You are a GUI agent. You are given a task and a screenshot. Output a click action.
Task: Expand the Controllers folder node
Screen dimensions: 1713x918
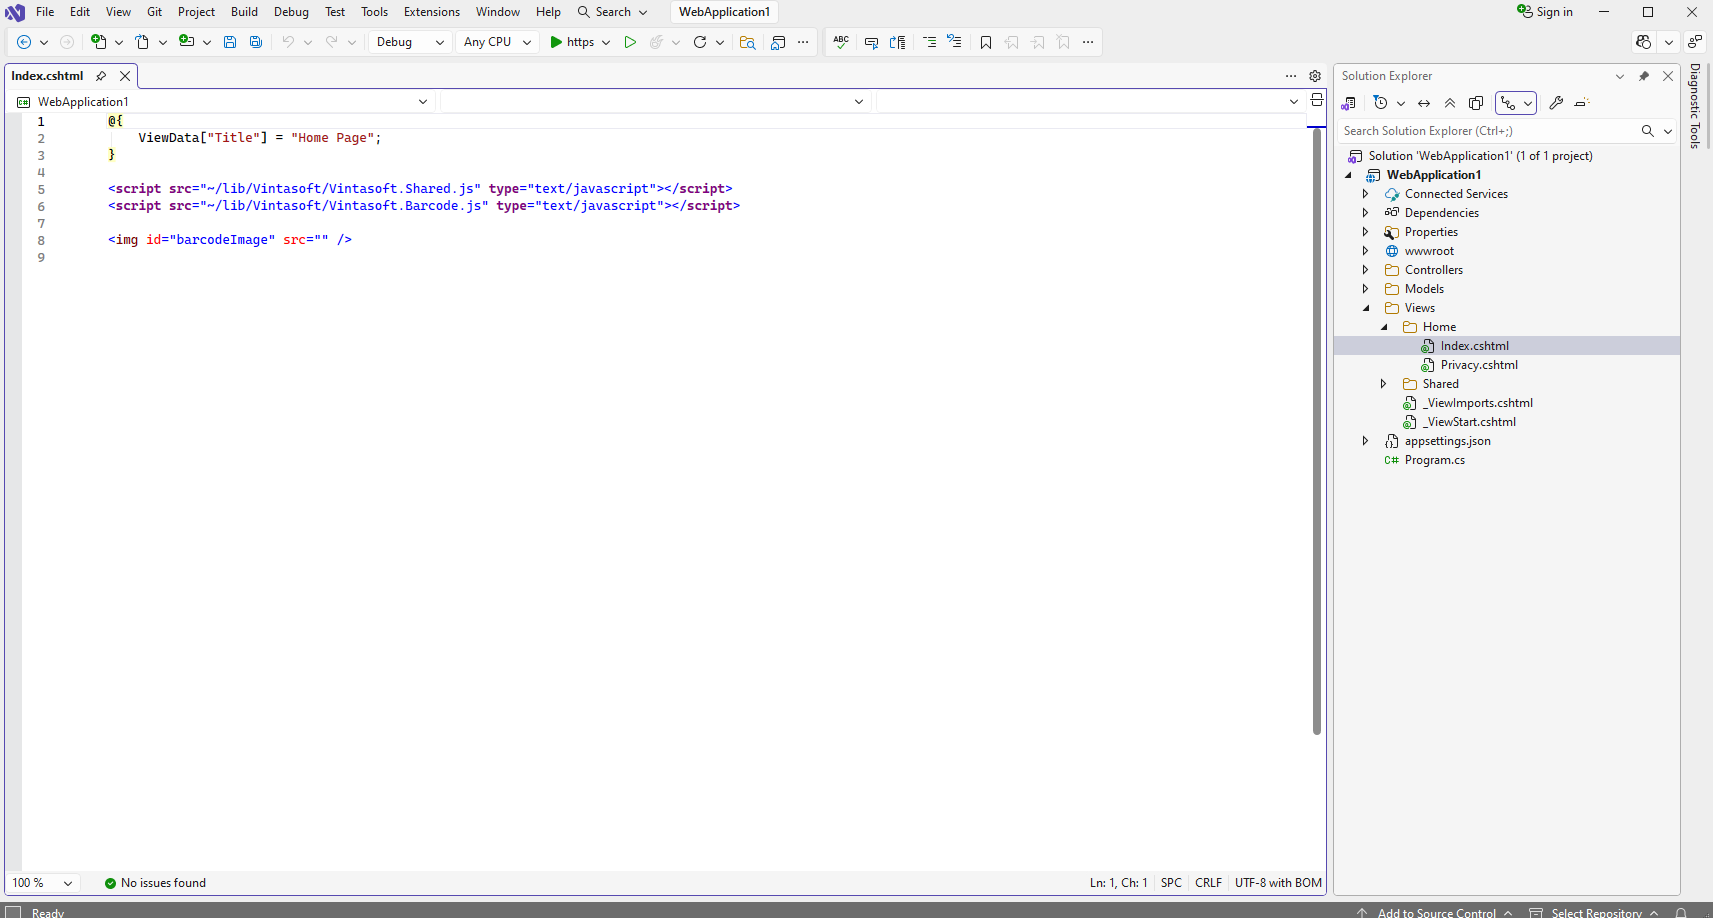pos(1365,270)
